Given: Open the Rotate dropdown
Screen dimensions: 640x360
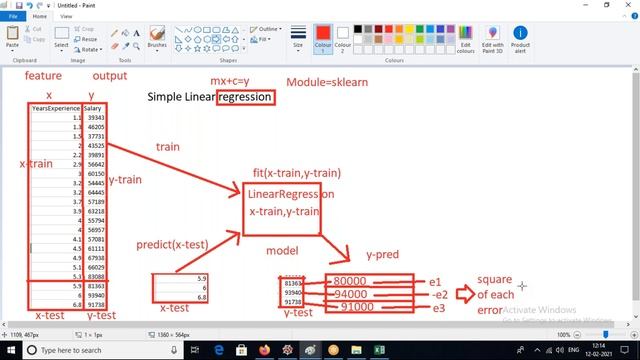Looking at the screenshot, I should click(x=88, y=49).
